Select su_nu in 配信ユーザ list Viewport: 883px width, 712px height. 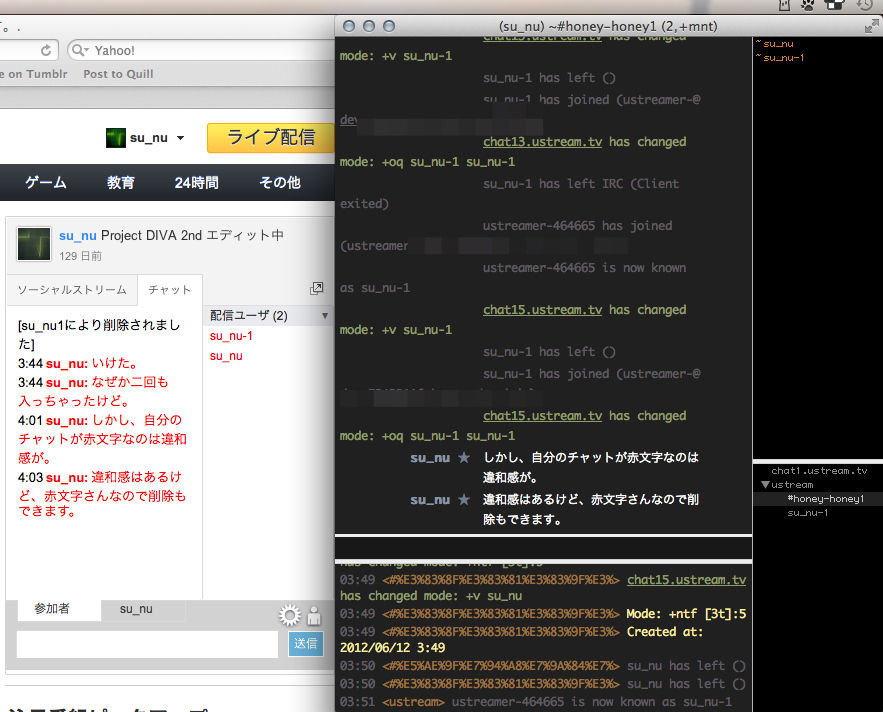pyautogui.click(x=226, y=356)
